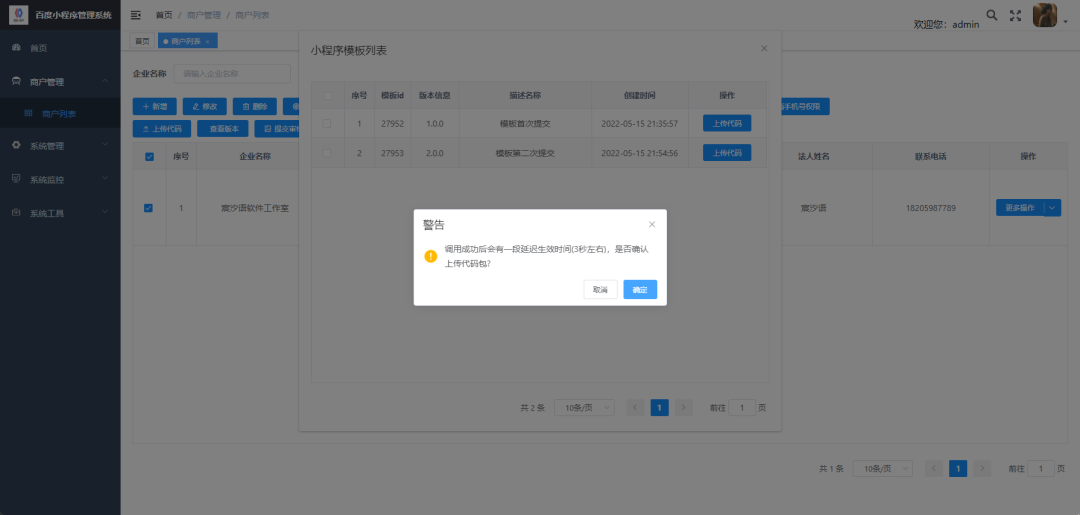Click the 宸汐语软件工作室 company name cell

[254, 208]
